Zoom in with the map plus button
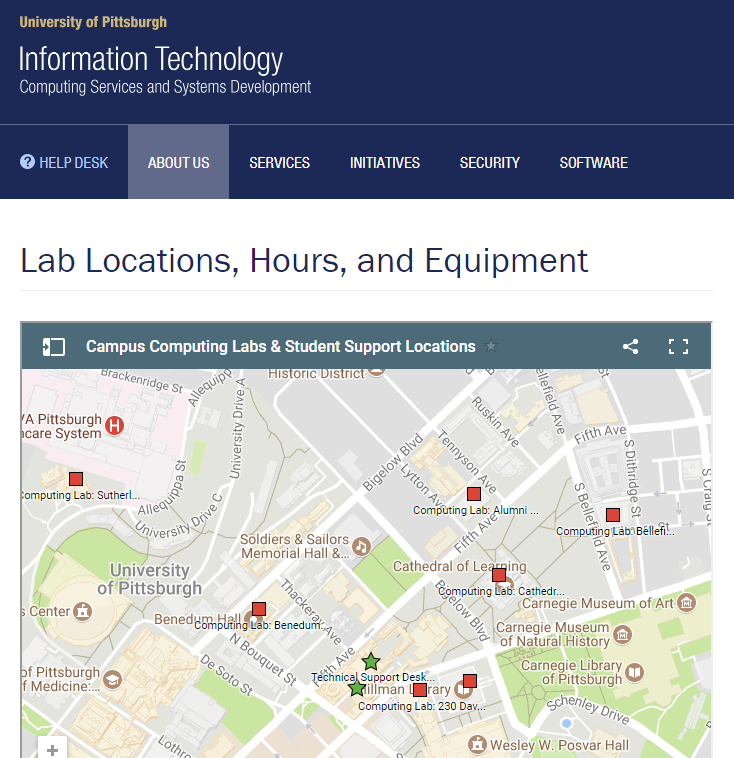 52,749
